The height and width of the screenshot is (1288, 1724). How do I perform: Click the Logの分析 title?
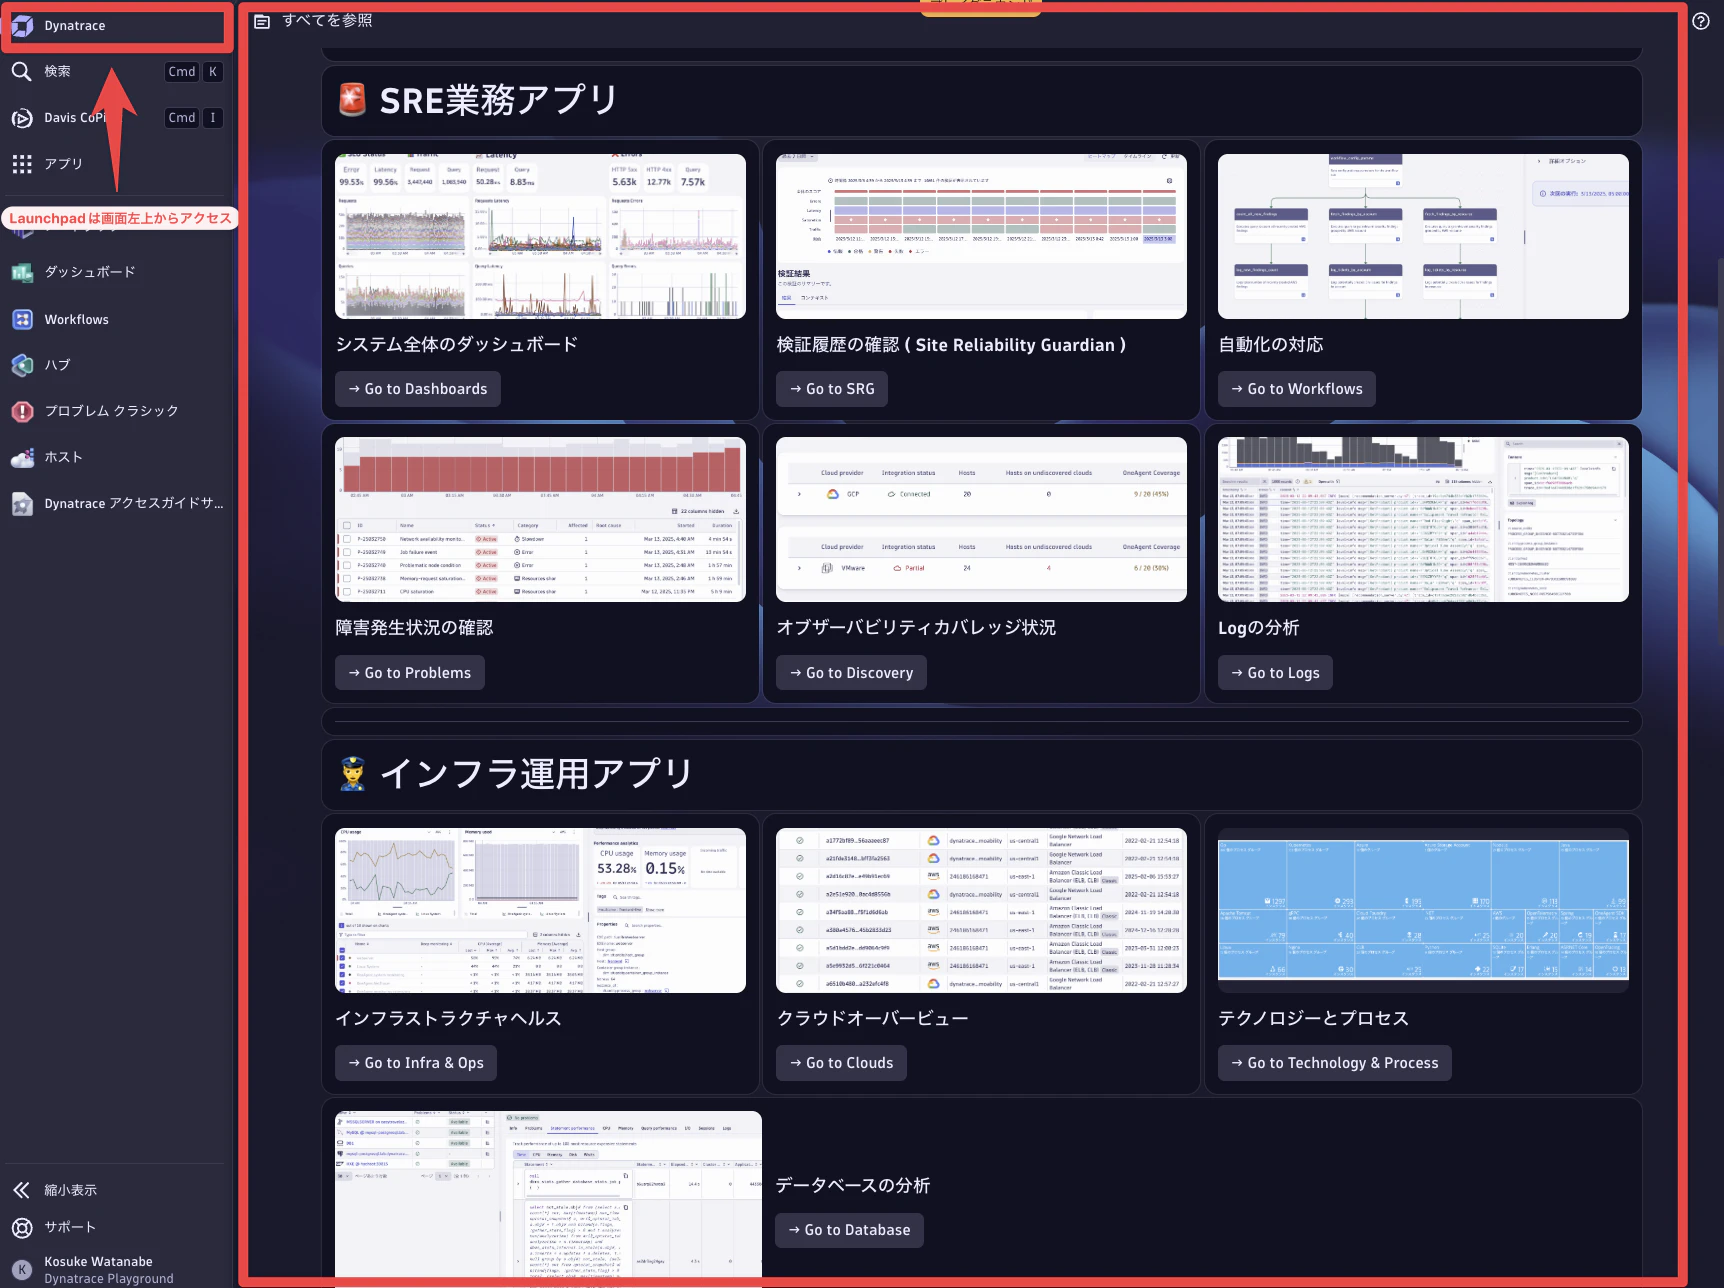[1258, 627]
